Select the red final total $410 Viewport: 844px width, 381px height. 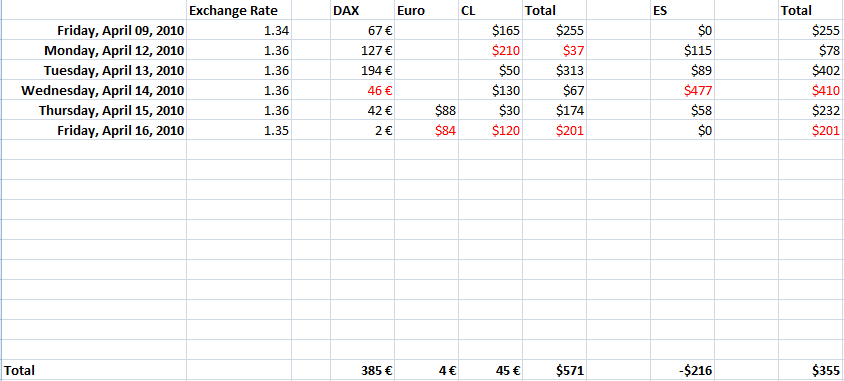811,90
